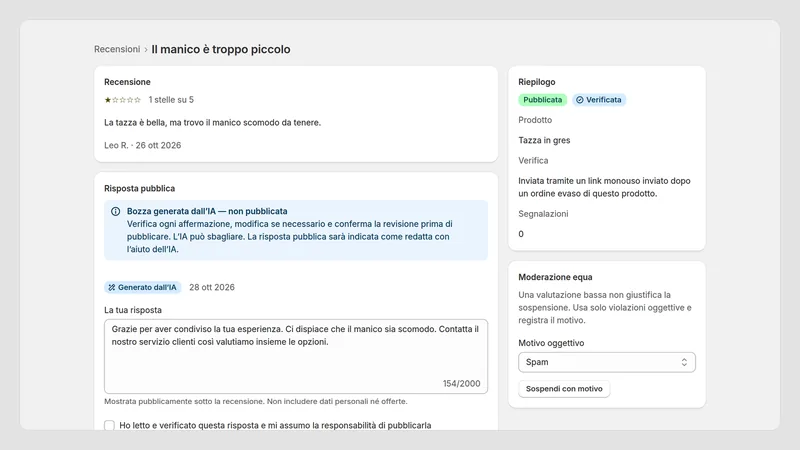This screenshot has height=450, width=800.
Task: Click the 1 stelle su 5 label
Action: click(171, 100)
